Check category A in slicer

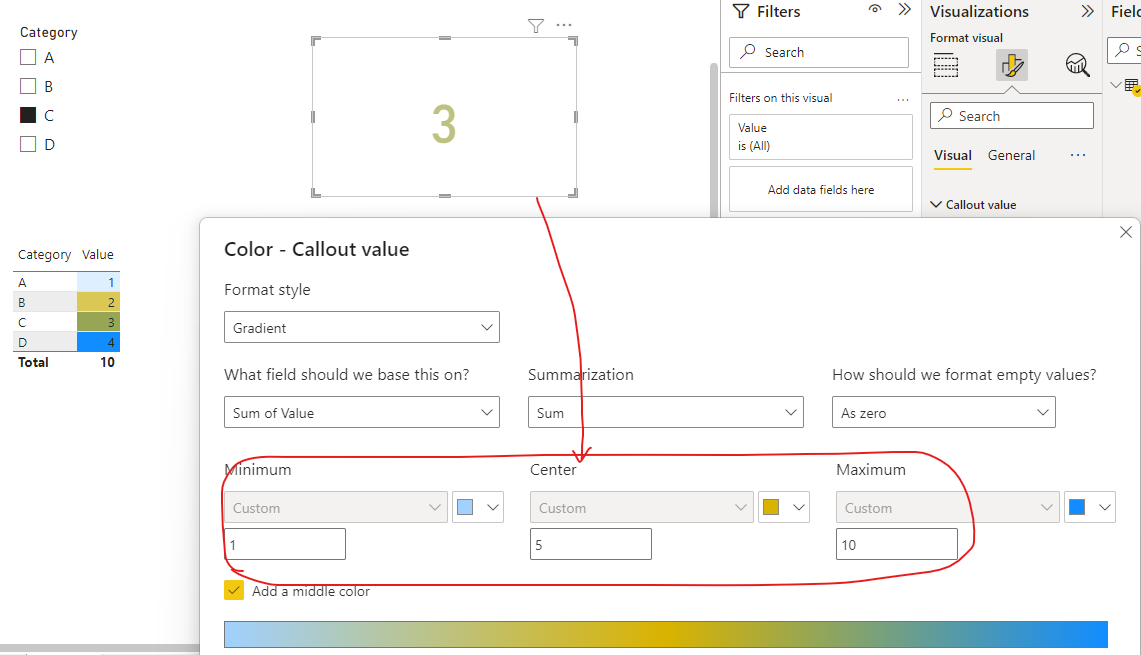[x=28, y=57]
